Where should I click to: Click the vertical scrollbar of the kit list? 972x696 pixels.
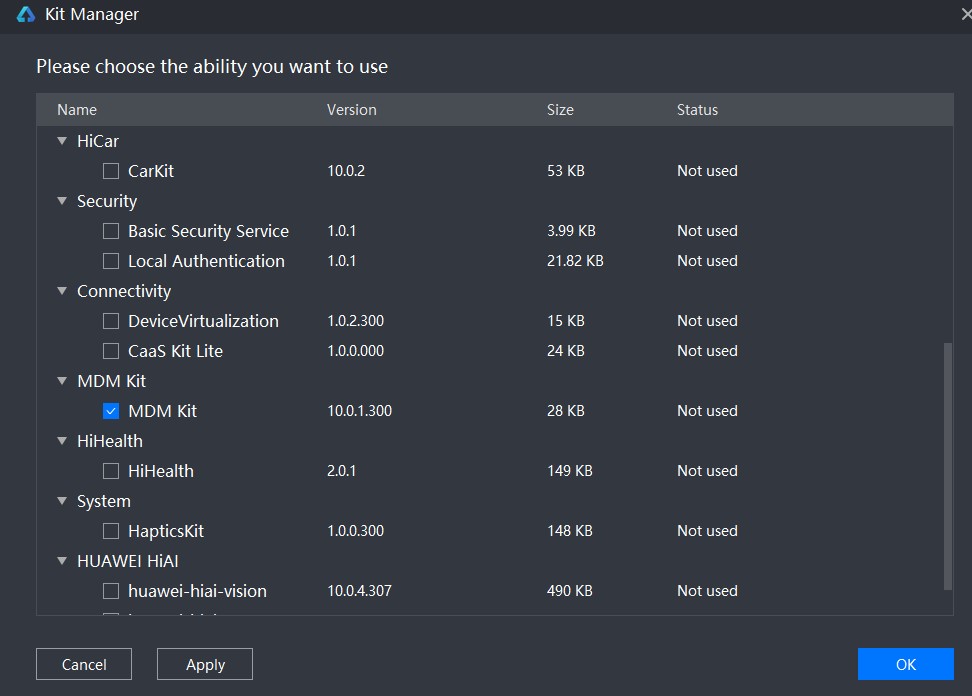(947, 466)
